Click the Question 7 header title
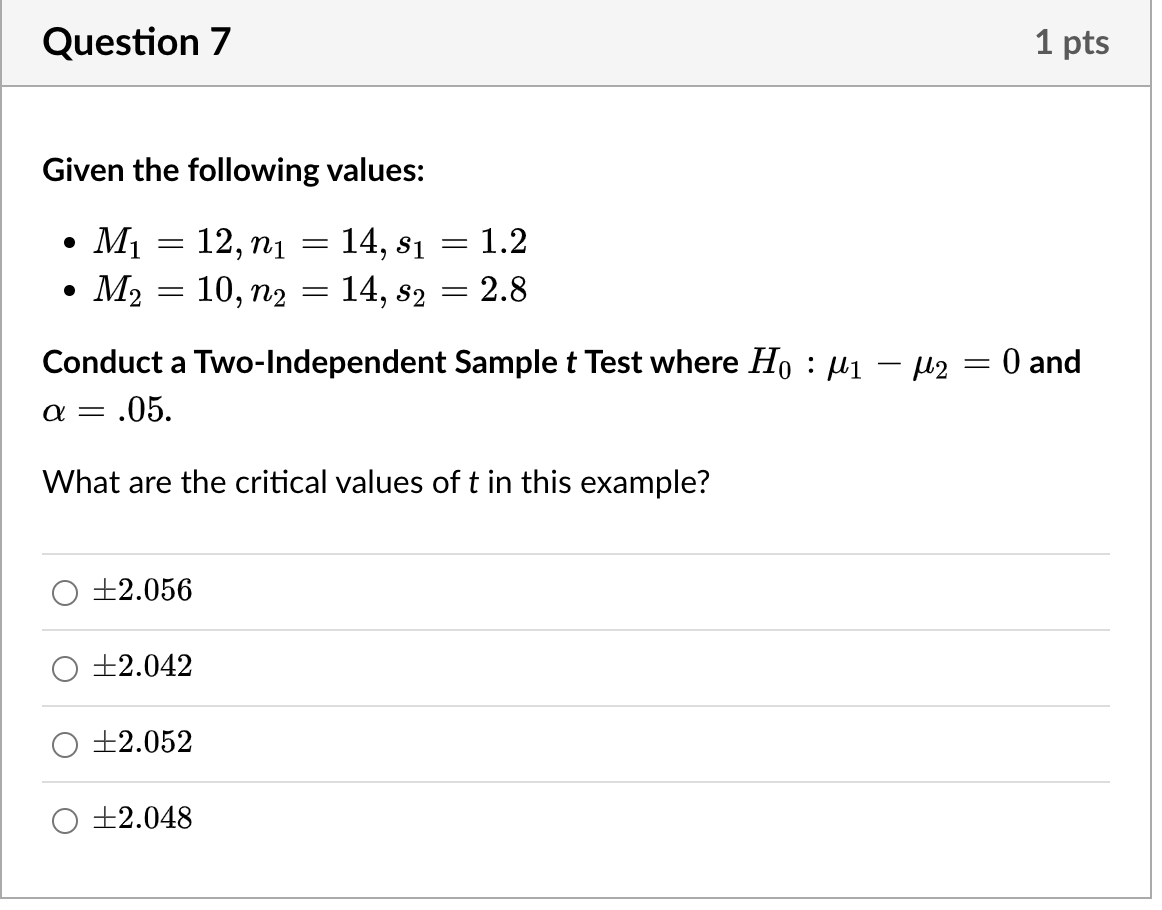 136,42
